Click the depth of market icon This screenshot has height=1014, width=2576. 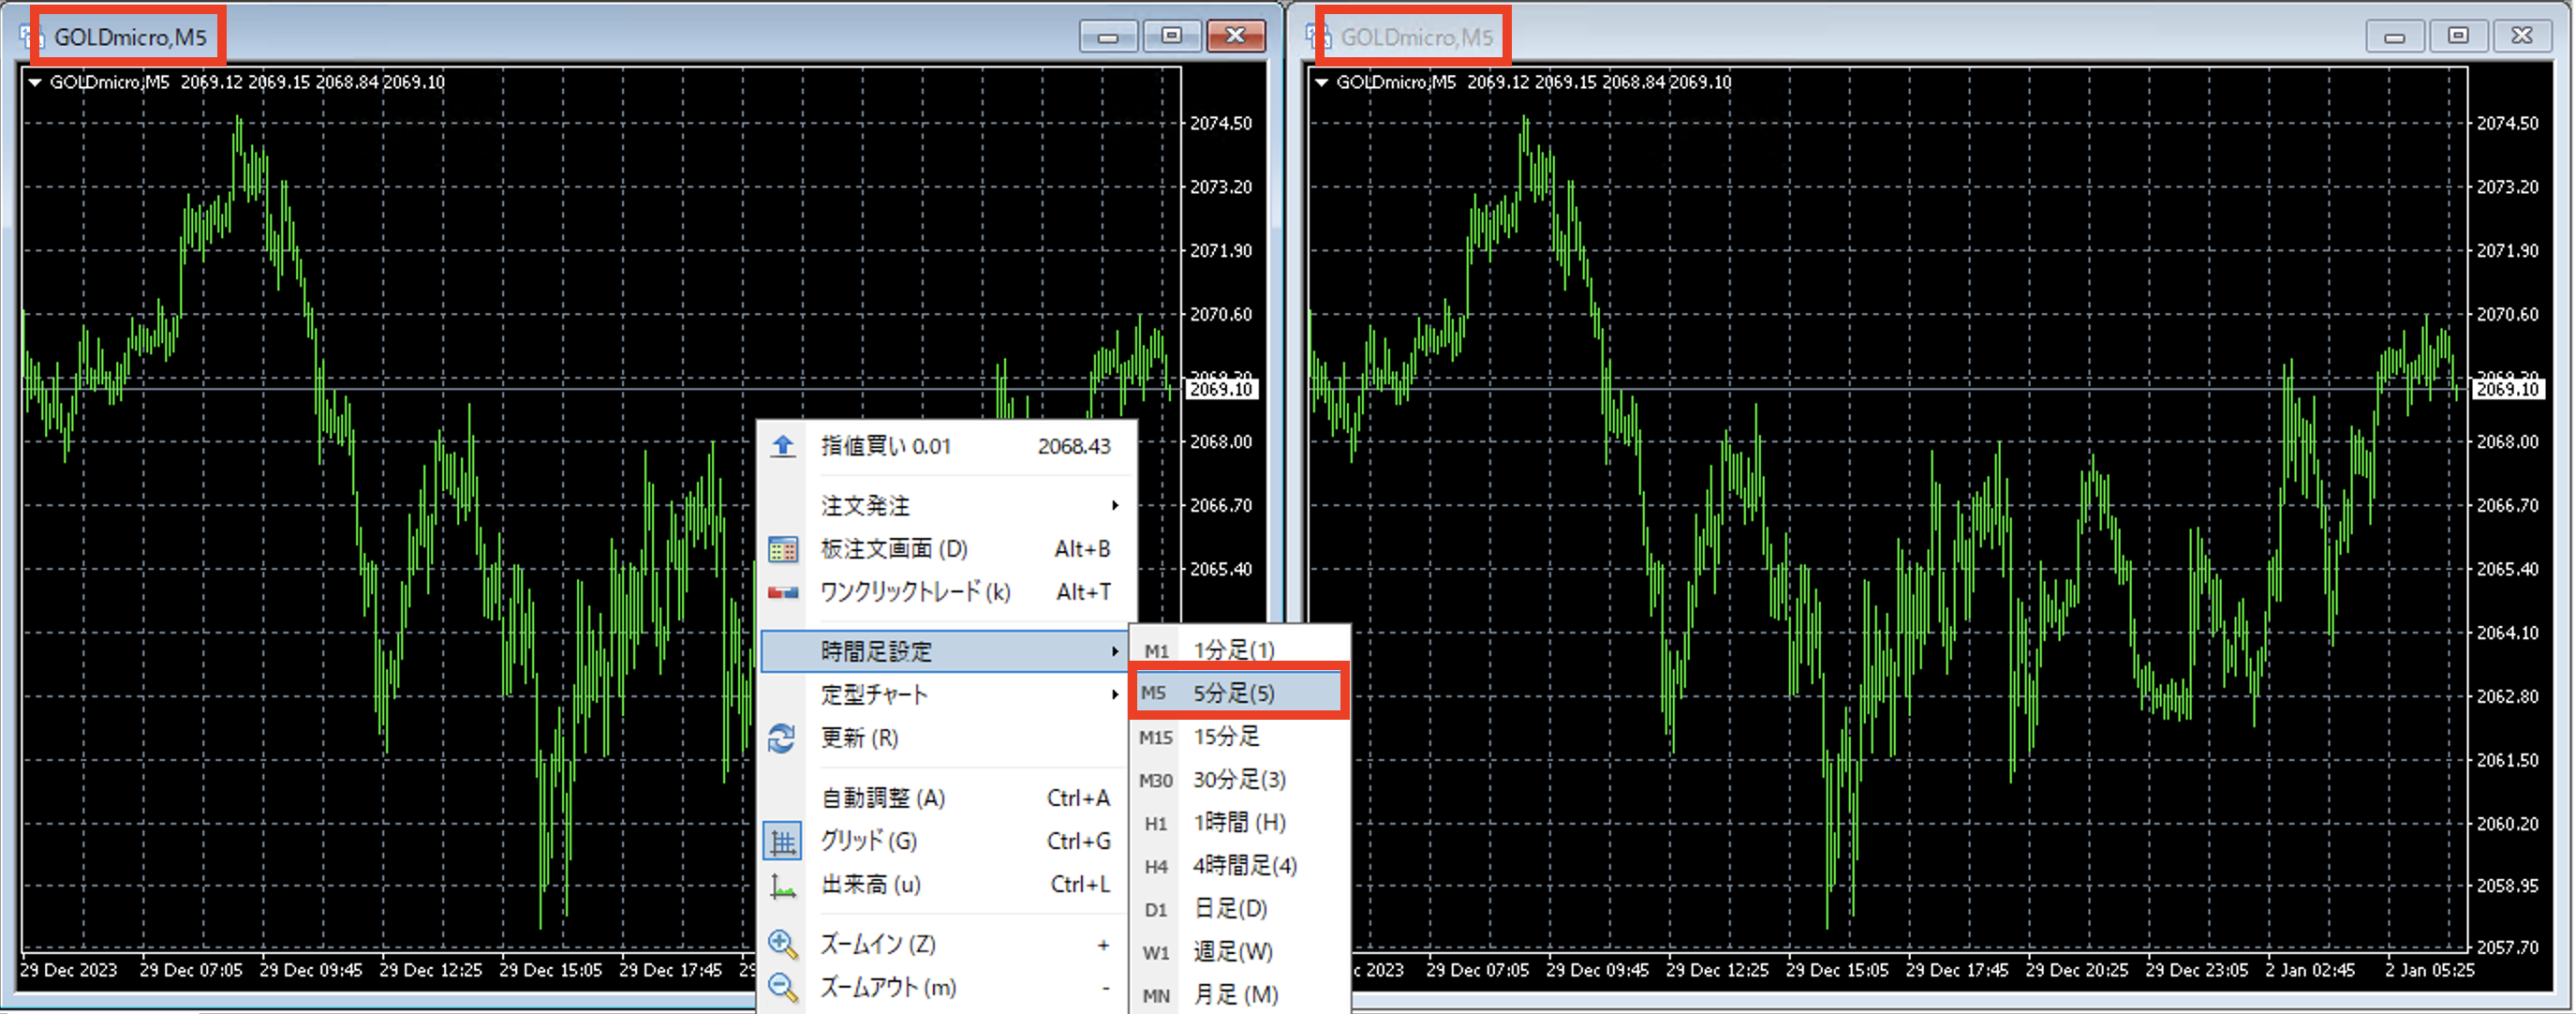pyautogui.click(x=783, y=549)
